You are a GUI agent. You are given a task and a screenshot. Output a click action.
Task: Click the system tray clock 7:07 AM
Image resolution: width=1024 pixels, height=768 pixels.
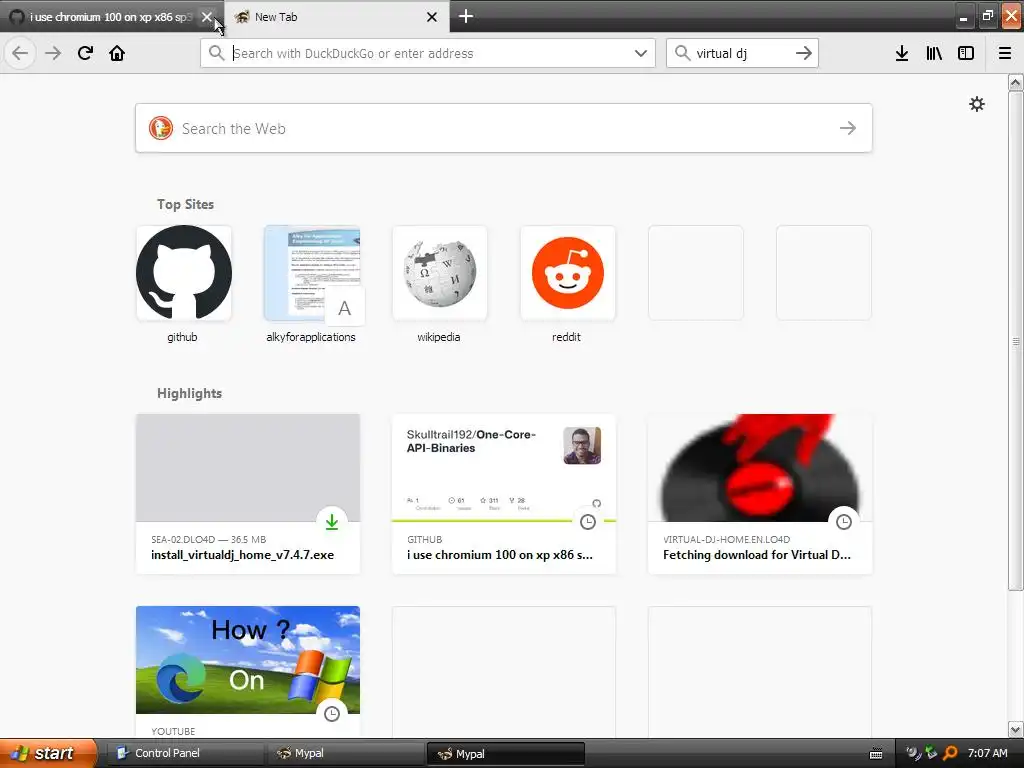pos(987,753)
